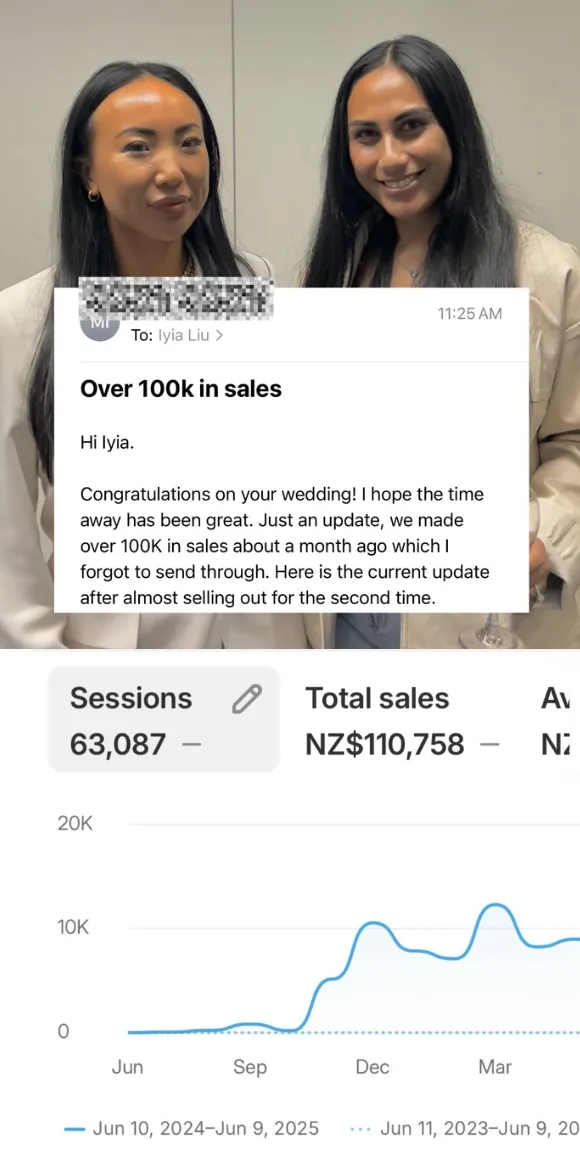Open the Iyia Liu recipient link

(184, 336)
